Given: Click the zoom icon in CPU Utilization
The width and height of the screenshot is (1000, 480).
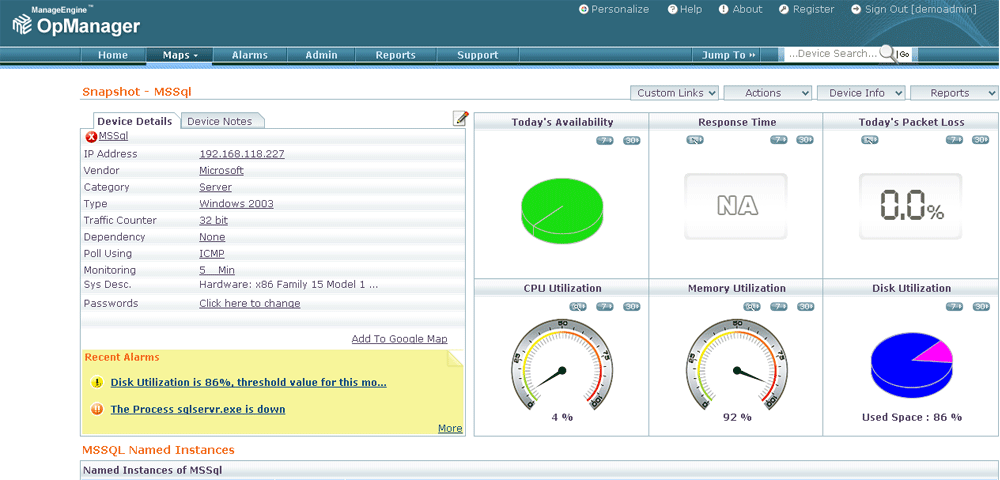Looking at the screenshot, I should pyautogui.click(x=578, y=307).
